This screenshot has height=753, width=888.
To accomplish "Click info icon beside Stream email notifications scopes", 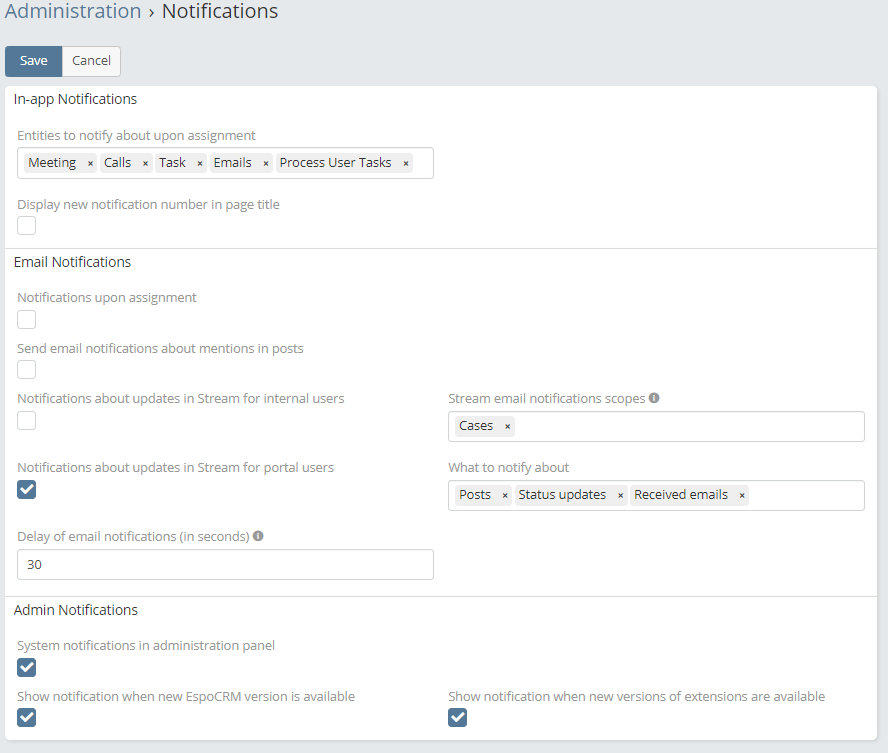I will 654,398.
